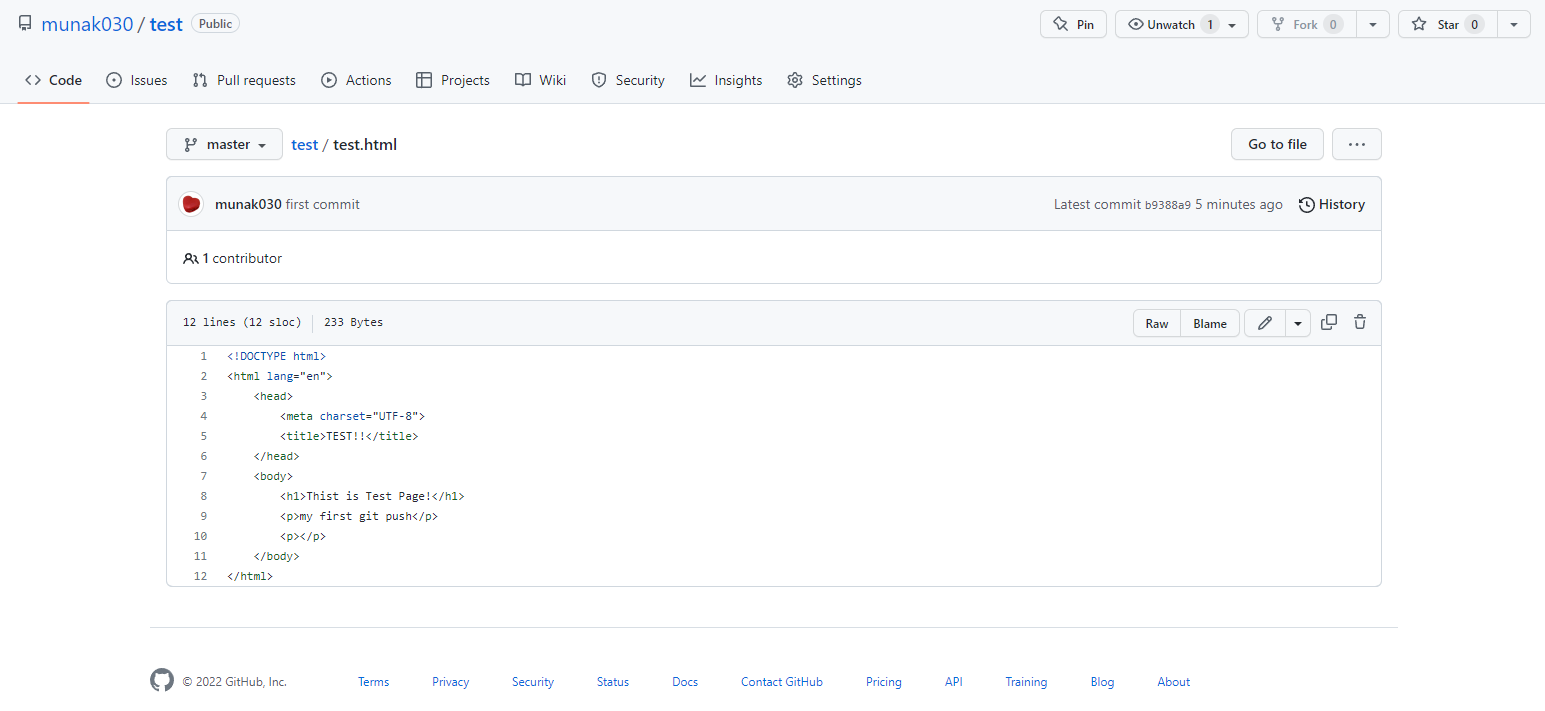The image size is (1545, 711).
Task: Open History via the clock icon link
Action: [x=1332, y=204]
